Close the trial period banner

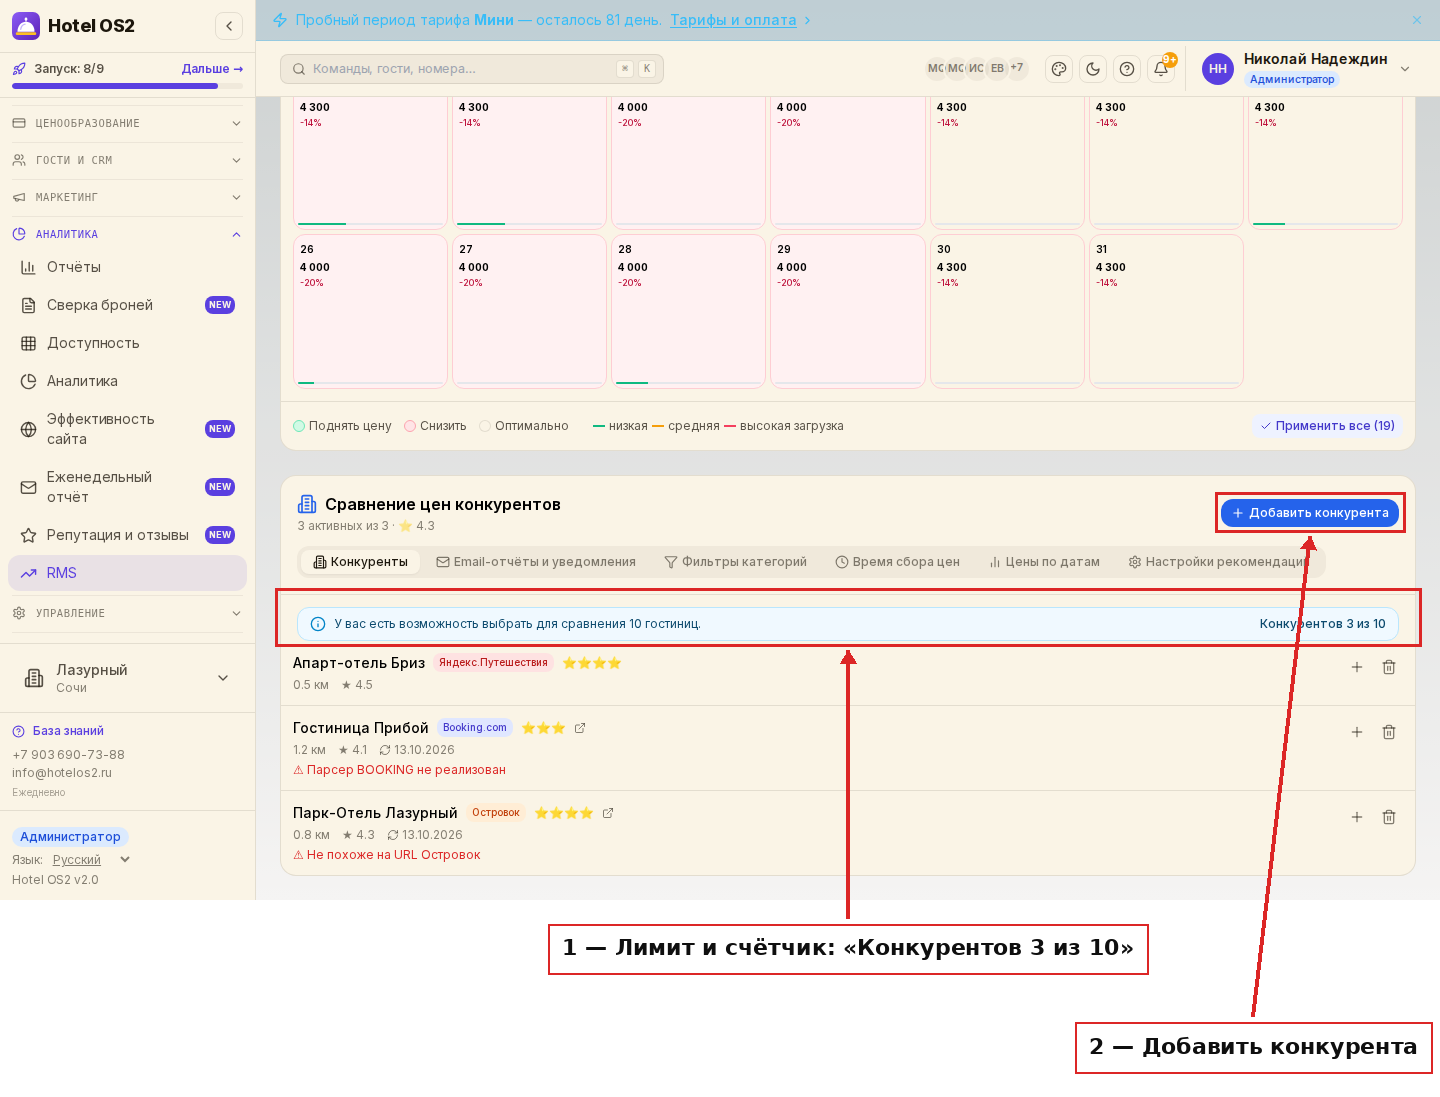(x=1417, y=20)
